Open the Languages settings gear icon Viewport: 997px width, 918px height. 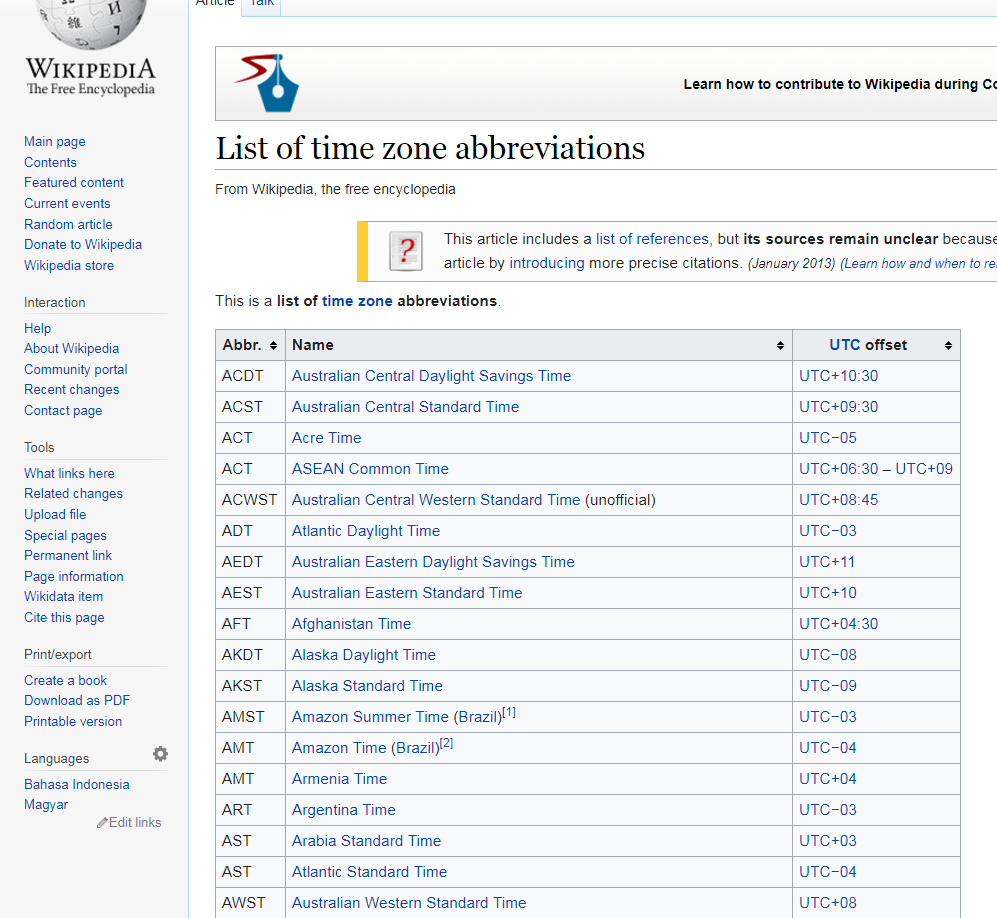click(x=160, y=754)
